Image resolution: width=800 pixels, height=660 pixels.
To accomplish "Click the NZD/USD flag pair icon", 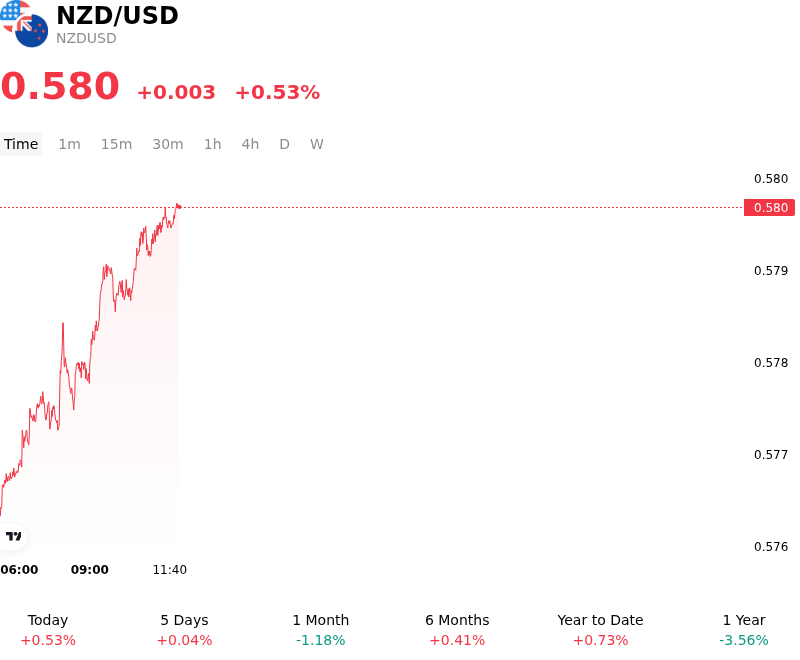I will click(x=24, y=23).
